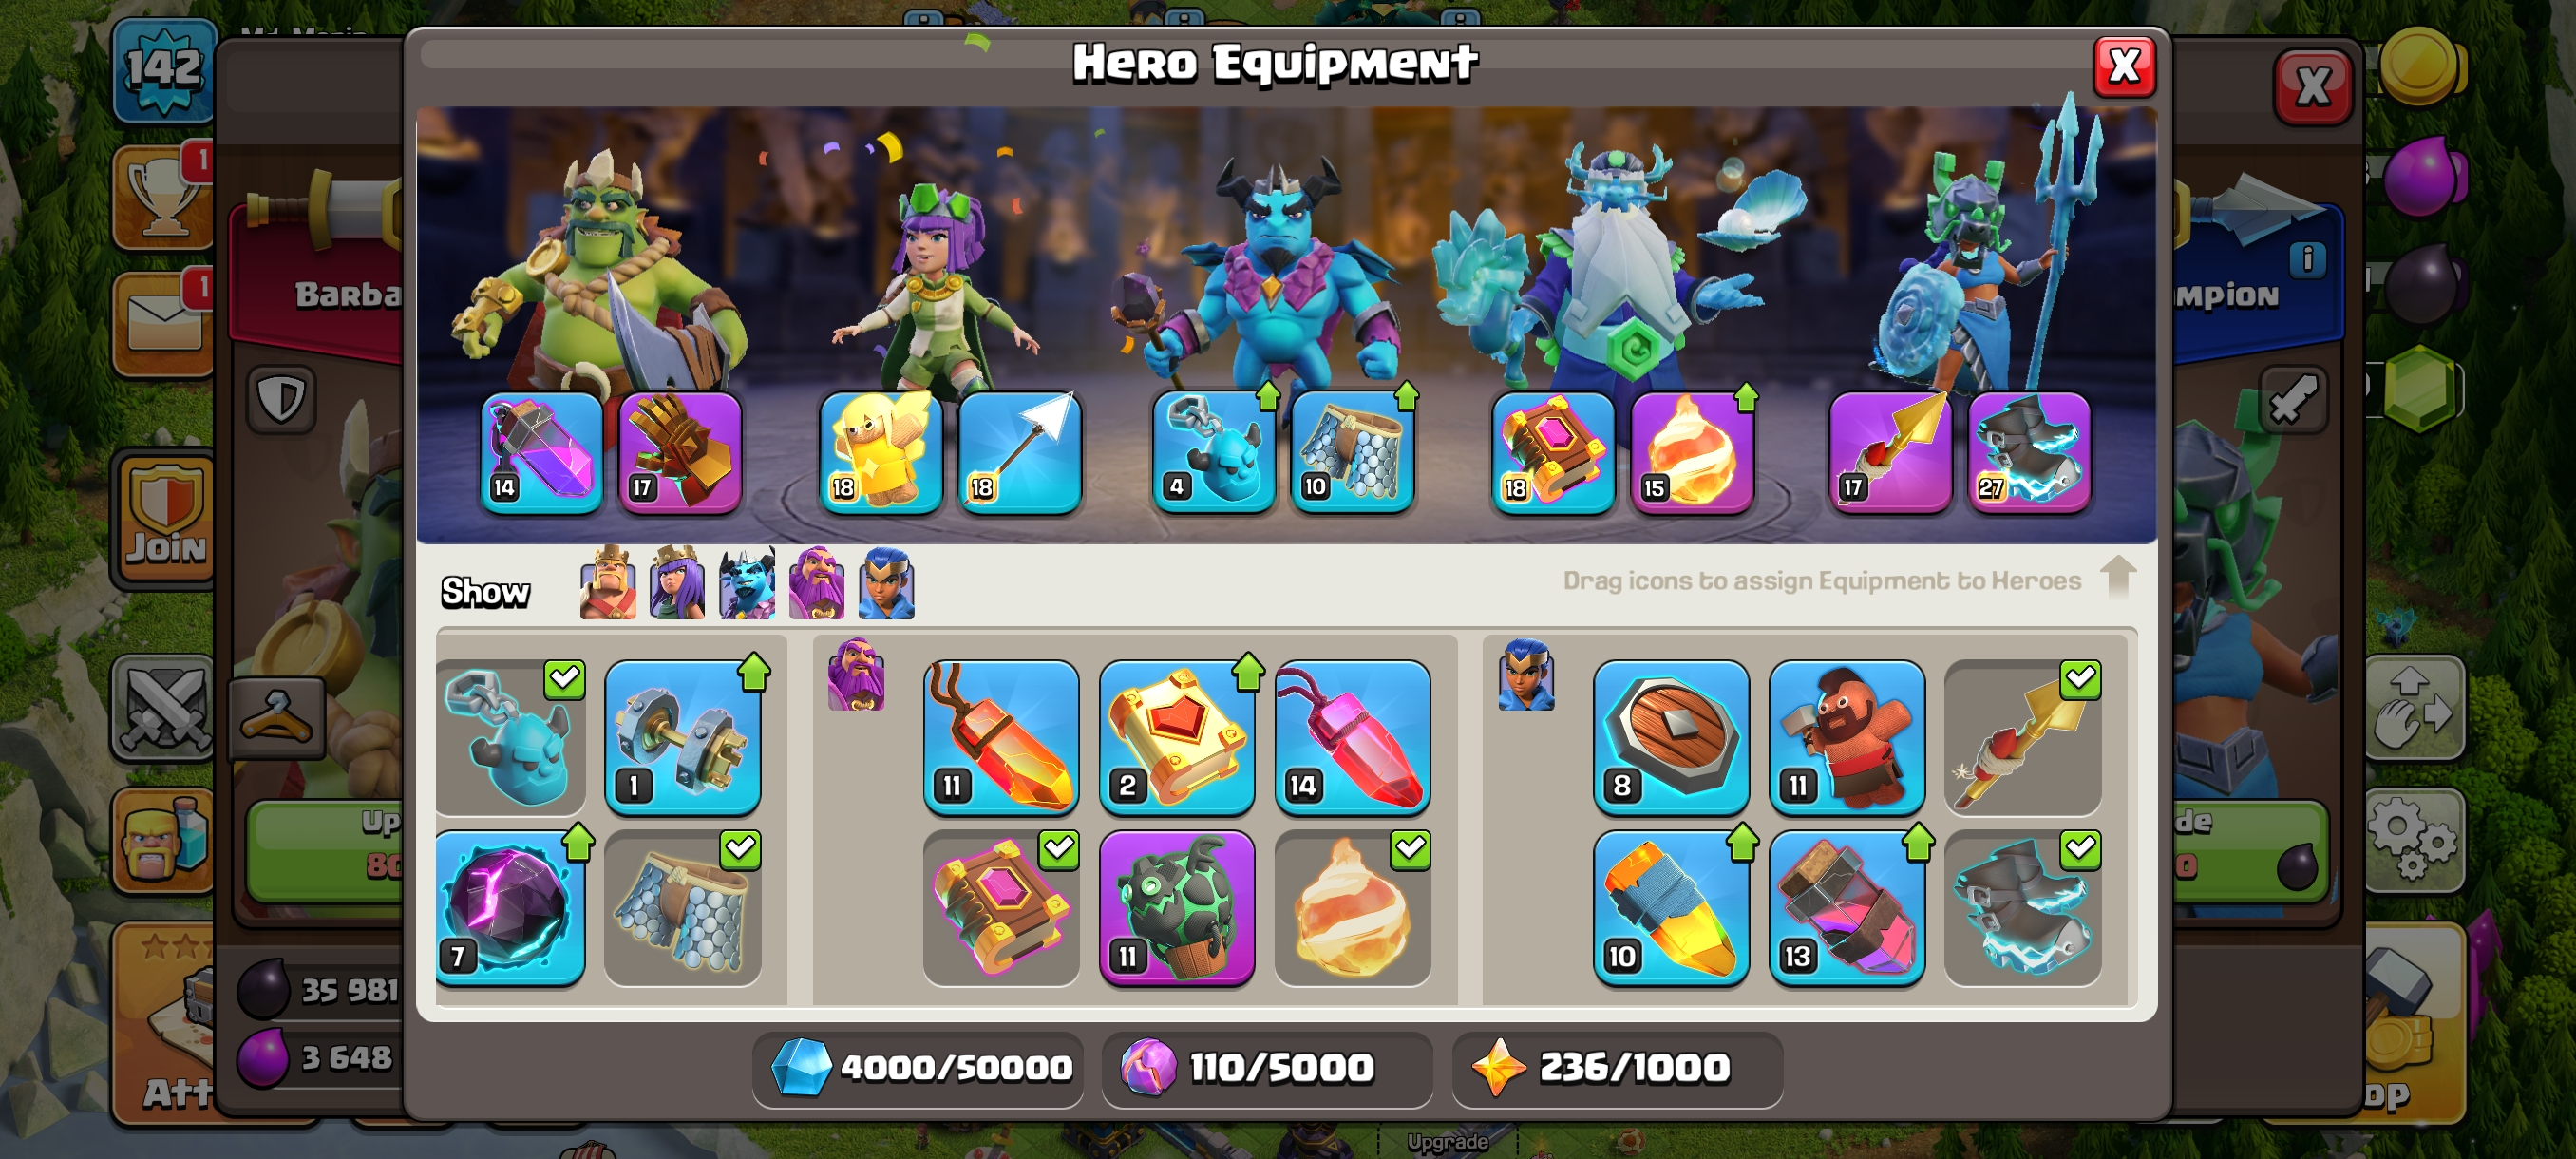Select the level 7 Dark Orb equipment

[510, 908]
